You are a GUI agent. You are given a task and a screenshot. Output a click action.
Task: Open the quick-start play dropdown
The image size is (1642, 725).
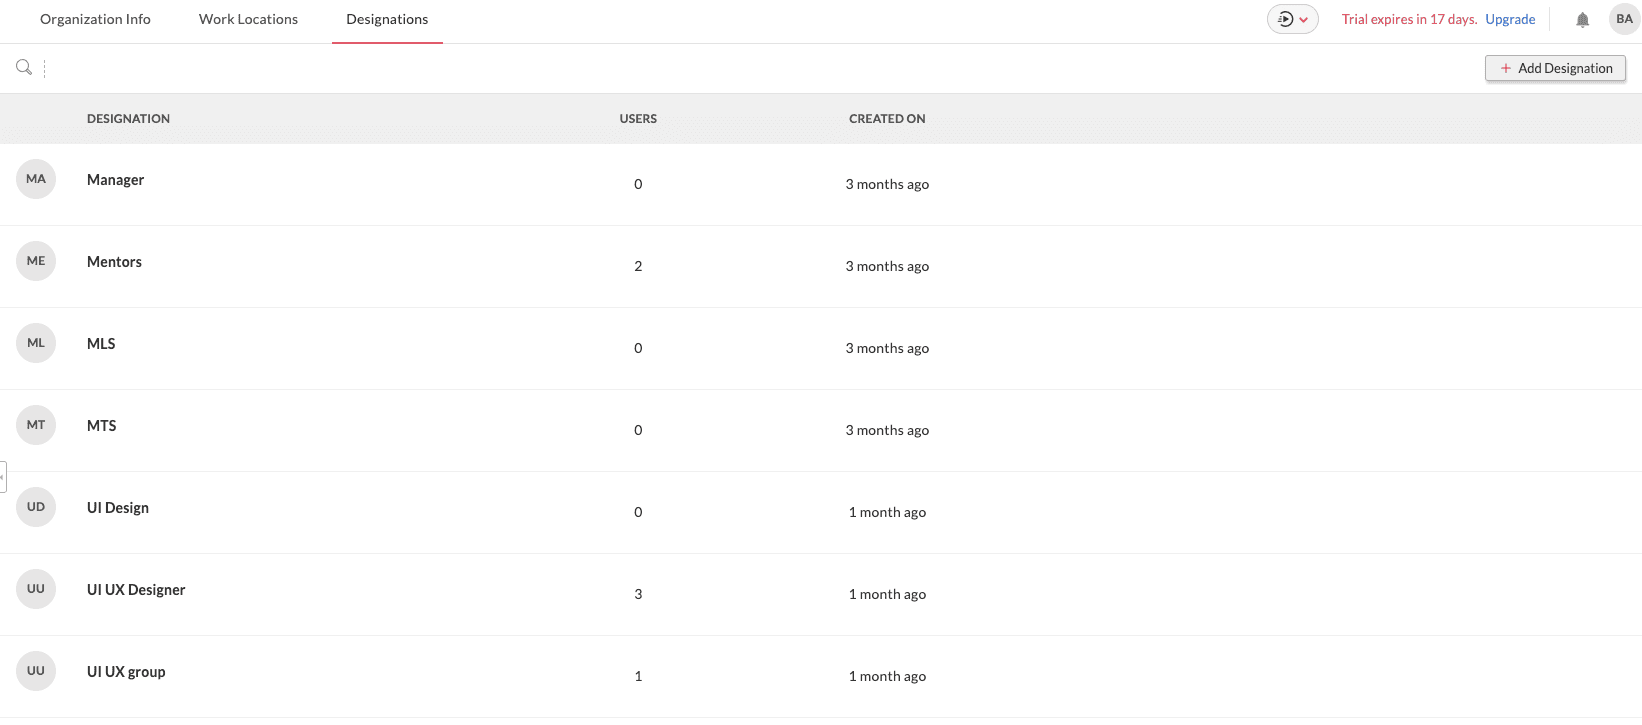coord(1292,19)
